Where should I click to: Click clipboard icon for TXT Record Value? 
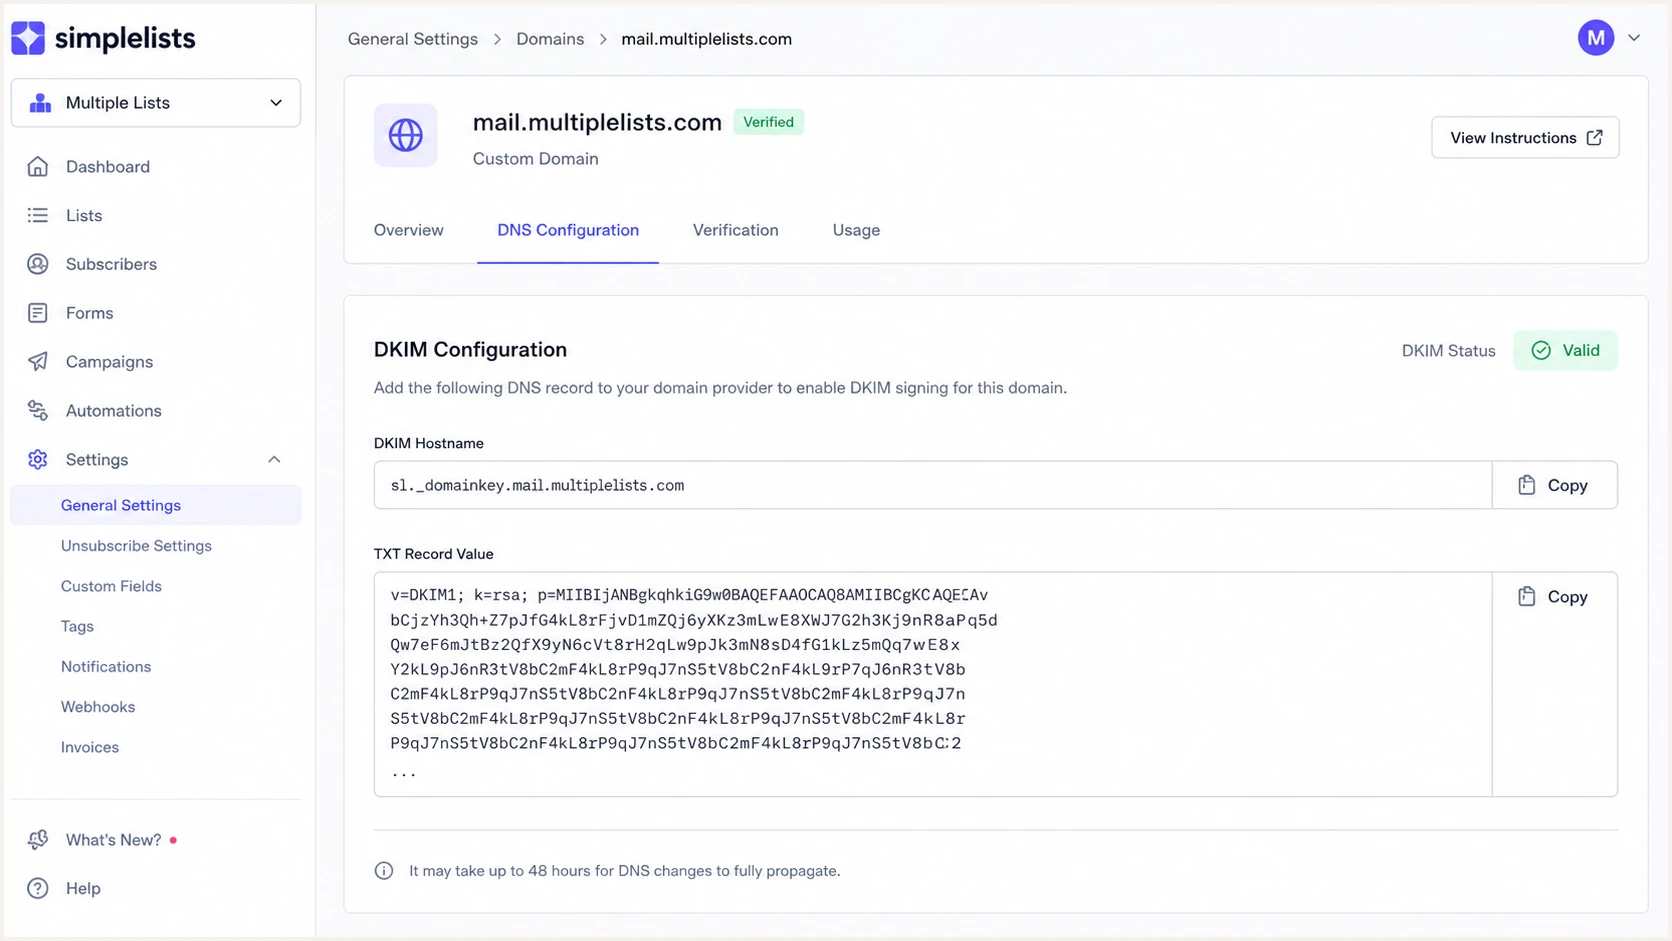pos(1527,596)
